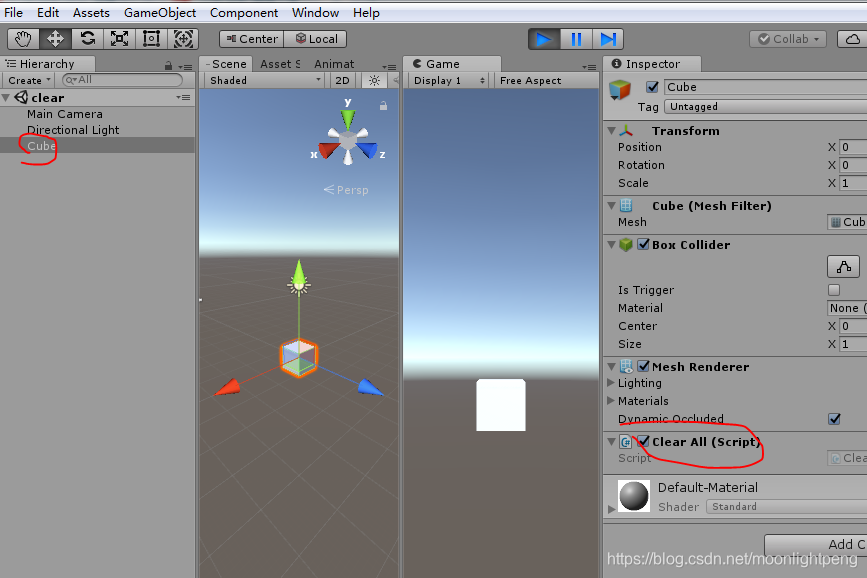This screenshot has width=867, height=578.
Task: Select the Rect transform tool
Action: [x=151, y=39]
